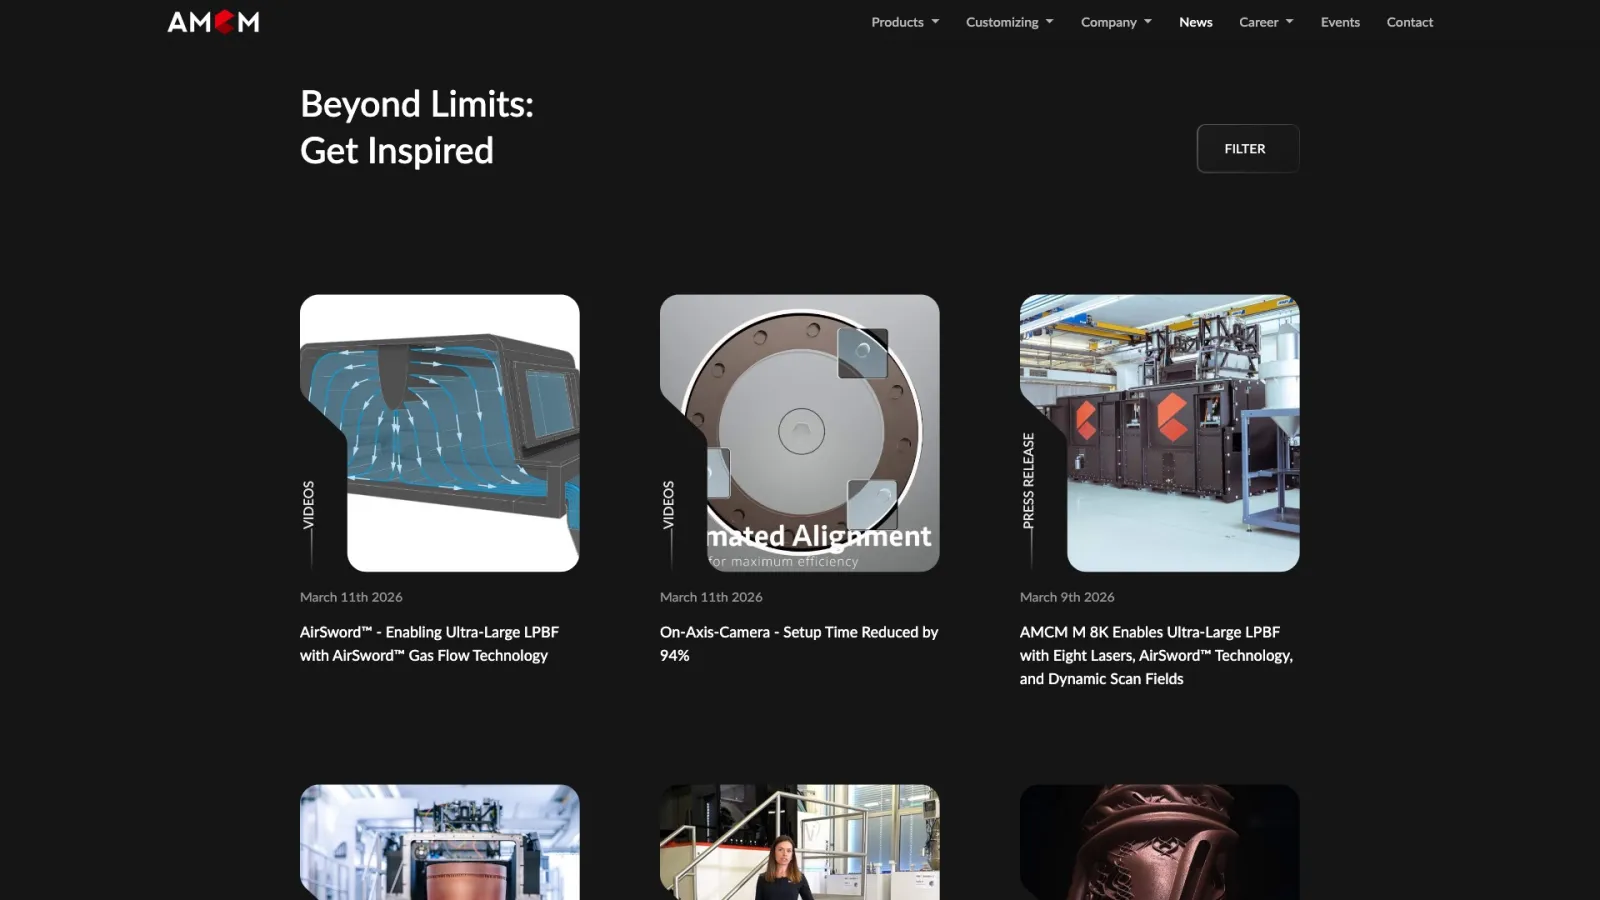Open the Career dropdown caret
1600x900 pixels.
[x=1290, y=22]
